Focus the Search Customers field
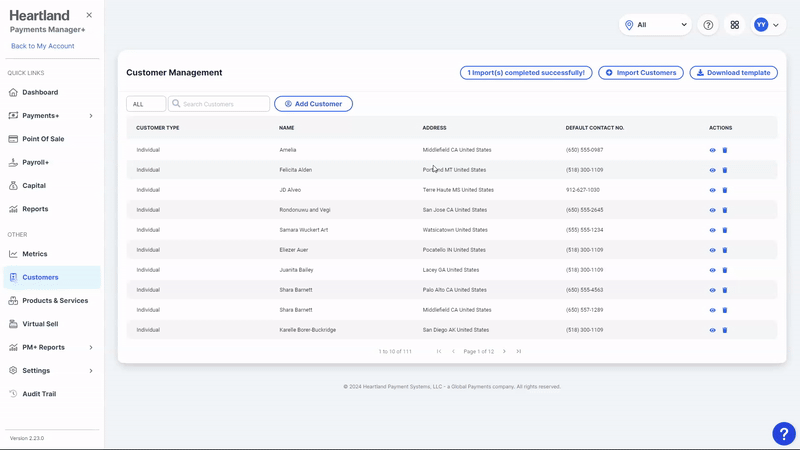Screen dimensions: 800x450 pos(219,104)
